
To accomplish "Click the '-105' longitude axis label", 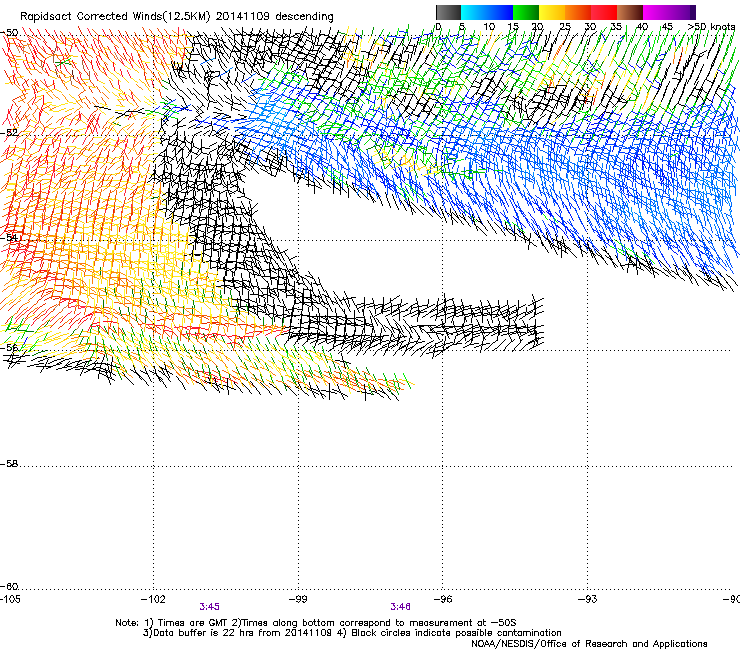I will click(10, 599).
